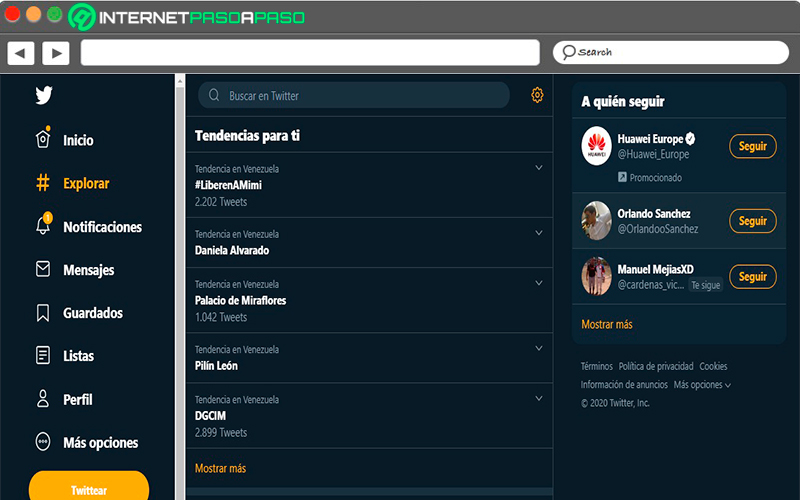800x500 pixels.
Task: Open the Guardados bookmark icon
Action: 43,313
